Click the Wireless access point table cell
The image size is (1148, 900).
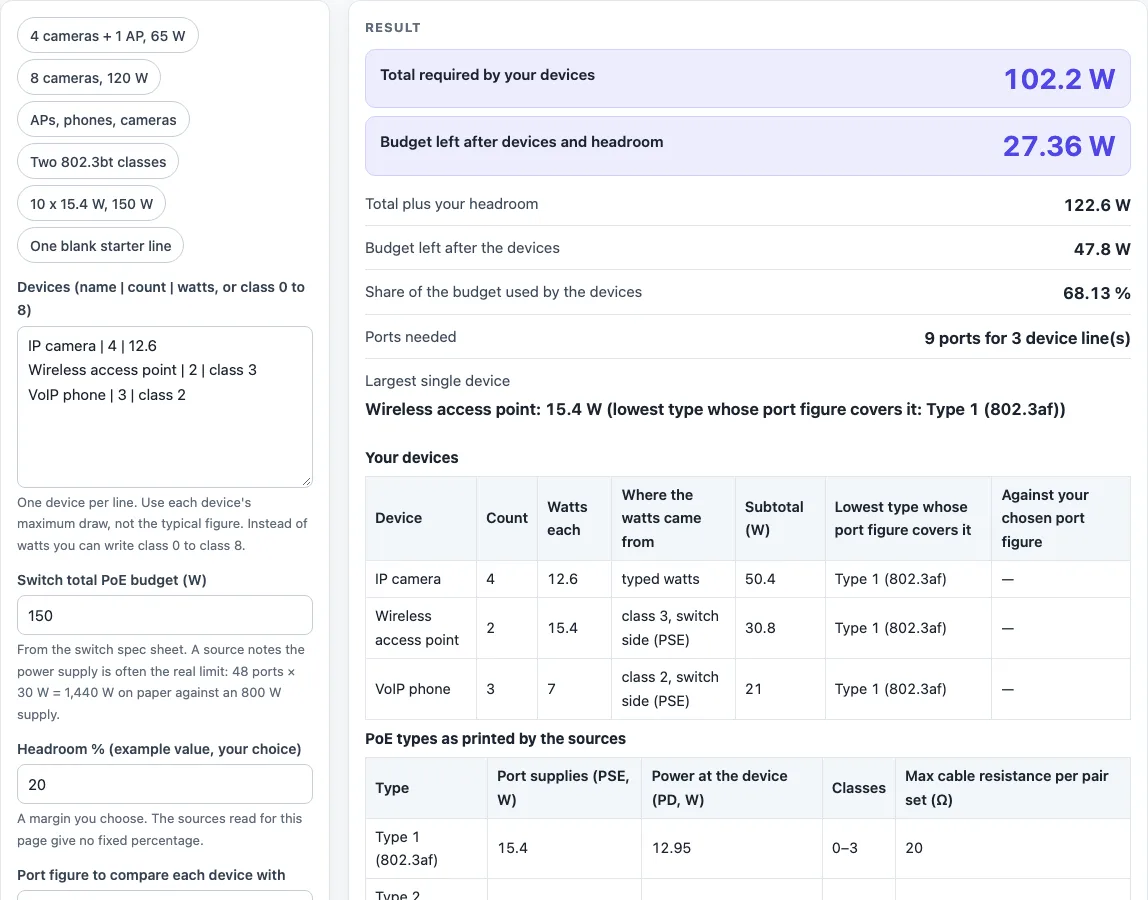point(421,628)
